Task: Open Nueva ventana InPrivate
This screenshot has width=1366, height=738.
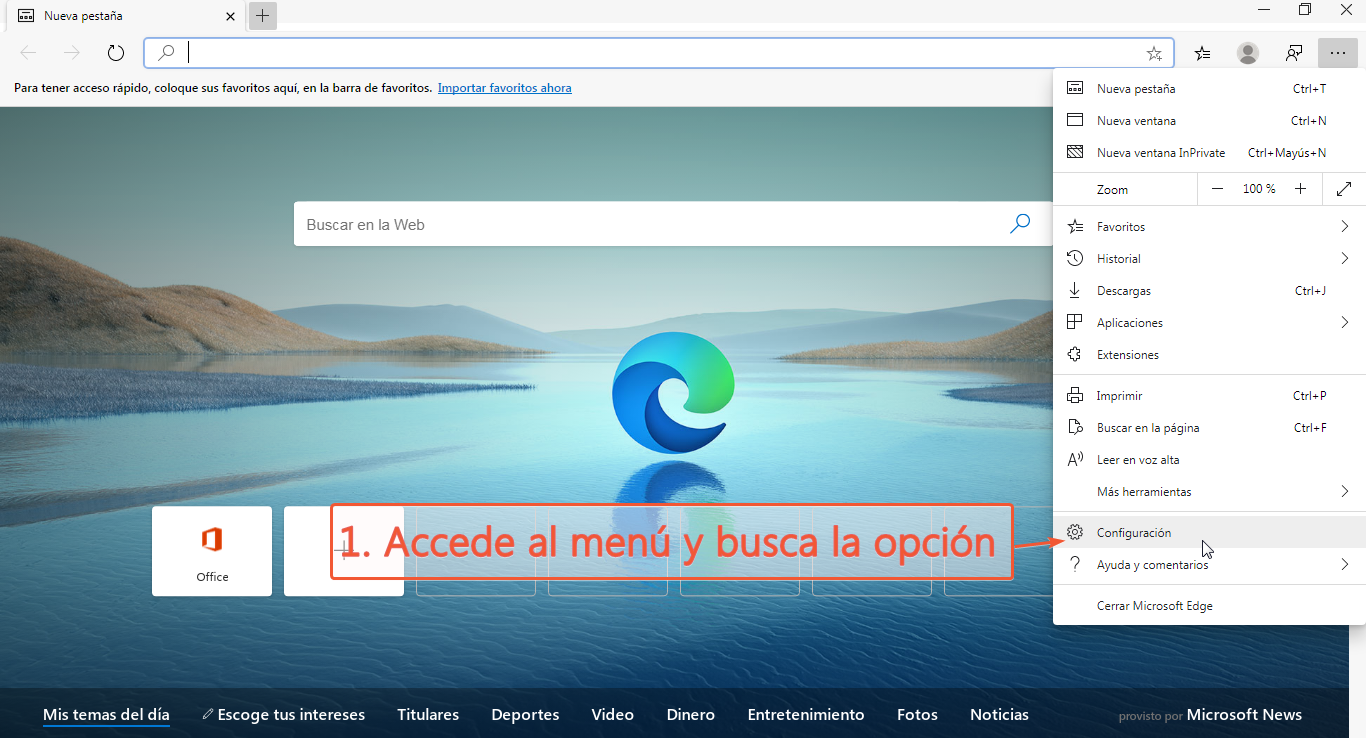Action: (1209, 153)
